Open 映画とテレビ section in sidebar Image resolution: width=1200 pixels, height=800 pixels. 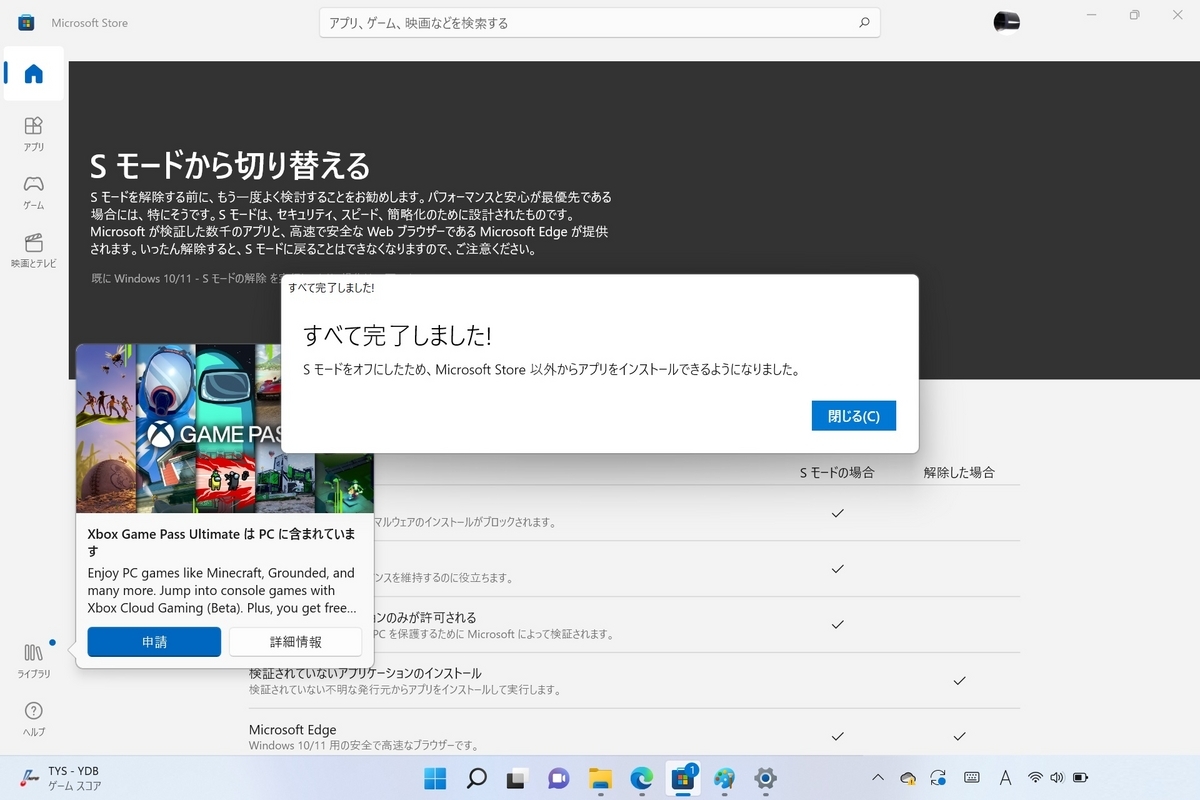pyautogui.click(x=34, y=249)
